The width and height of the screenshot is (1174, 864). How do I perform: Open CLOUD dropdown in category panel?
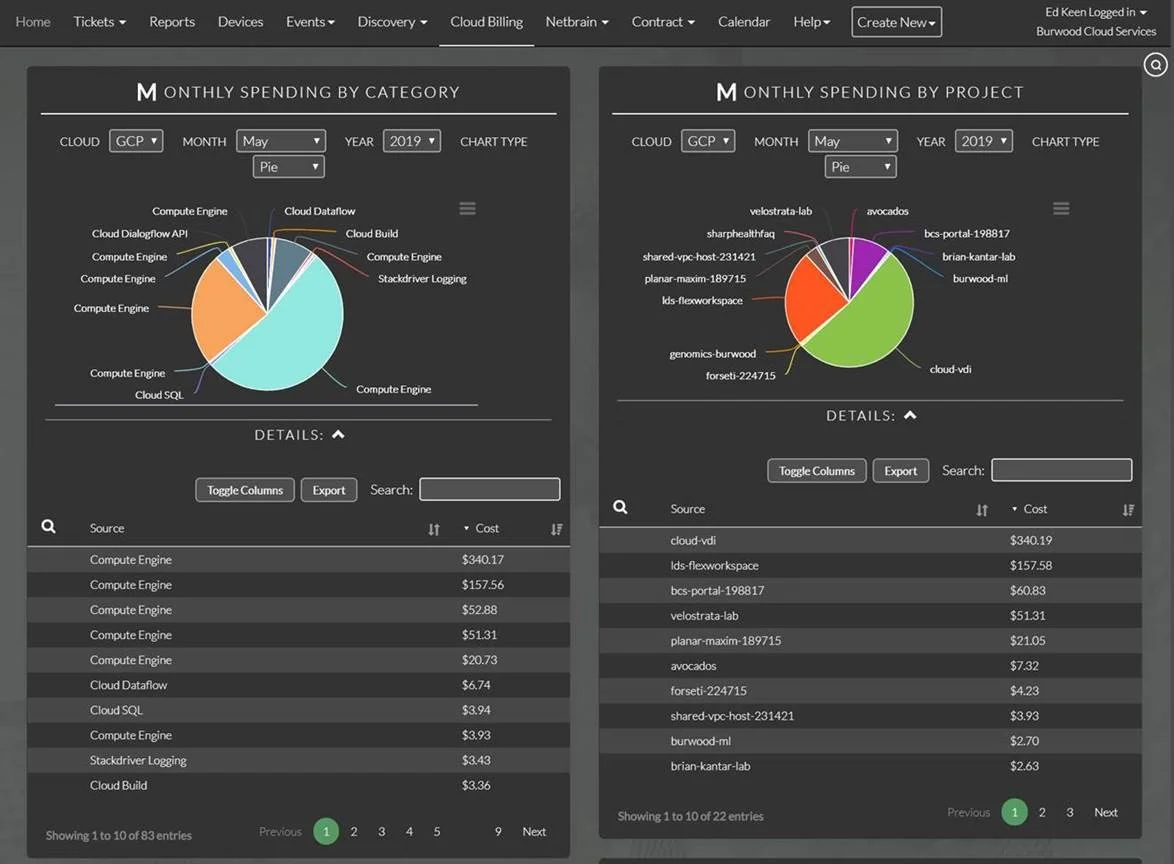pyautogui.click(x=136, y=141)
